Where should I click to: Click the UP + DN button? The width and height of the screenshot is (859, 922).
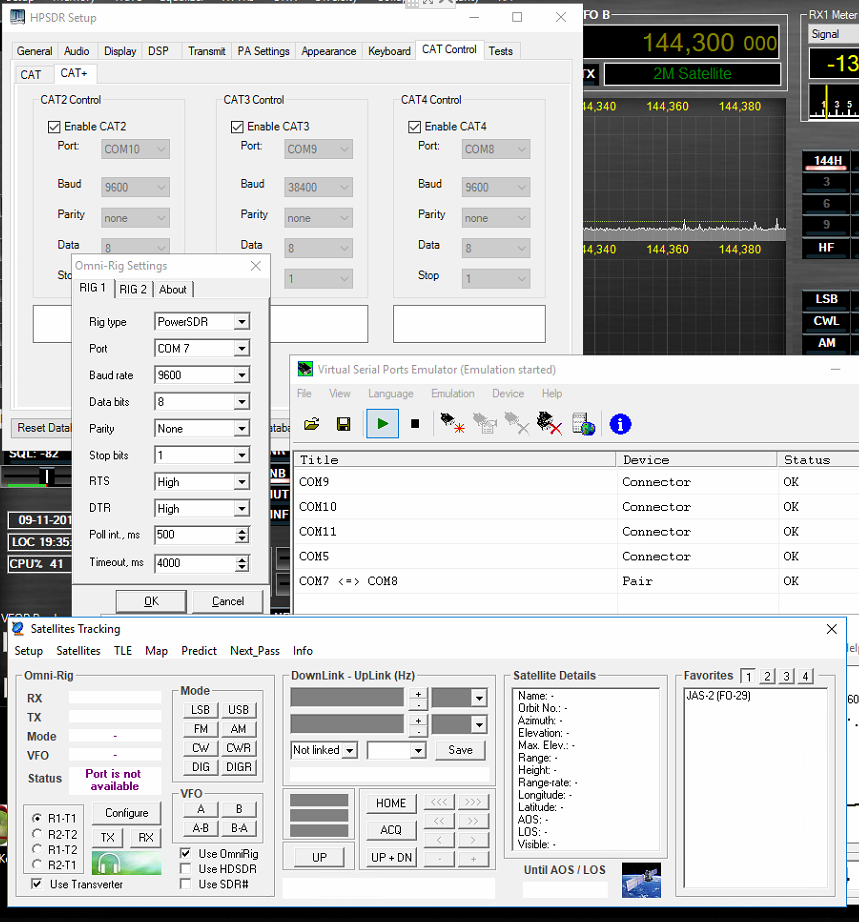tap(391, 857)
